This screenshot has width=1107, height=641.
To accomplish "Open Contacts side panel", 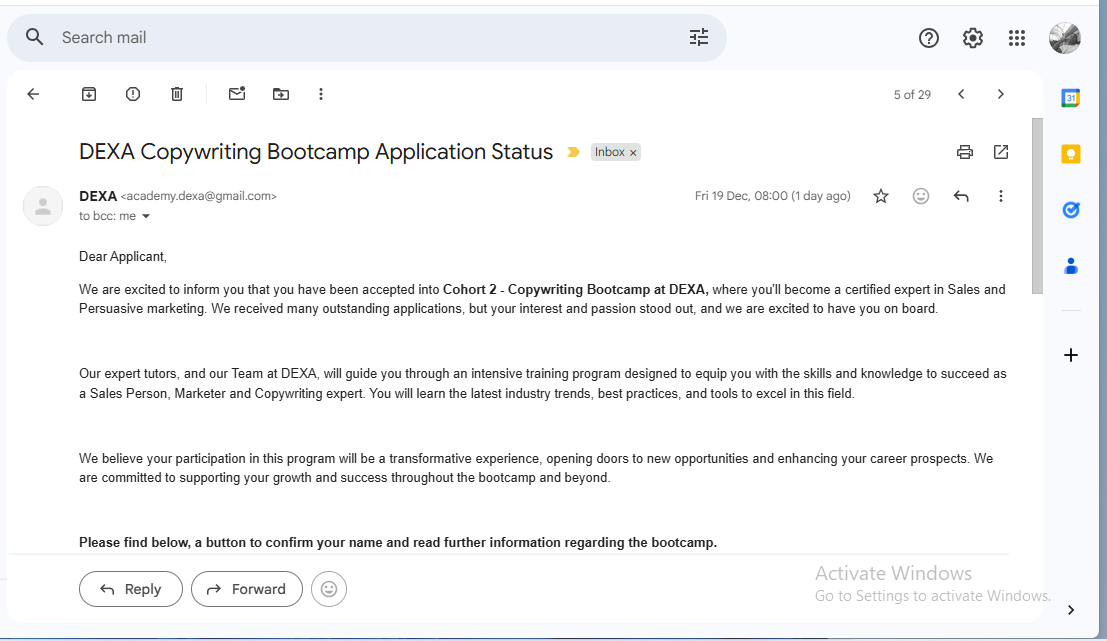I will click(1070, 266).
